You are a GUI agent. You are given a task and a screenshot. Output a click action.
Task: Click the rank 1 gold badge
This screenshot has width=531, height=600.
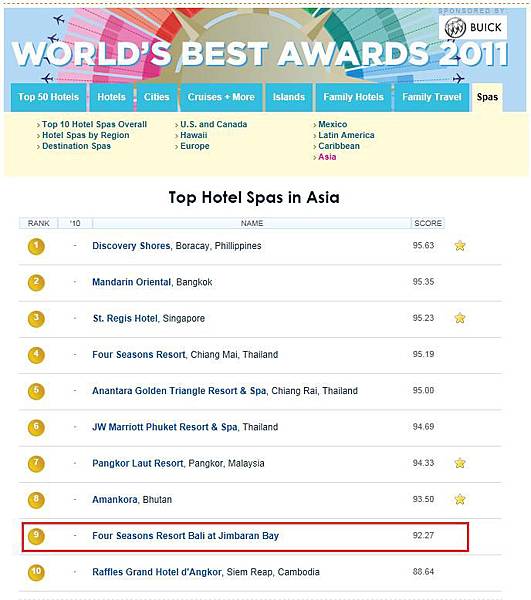(36, 246)
